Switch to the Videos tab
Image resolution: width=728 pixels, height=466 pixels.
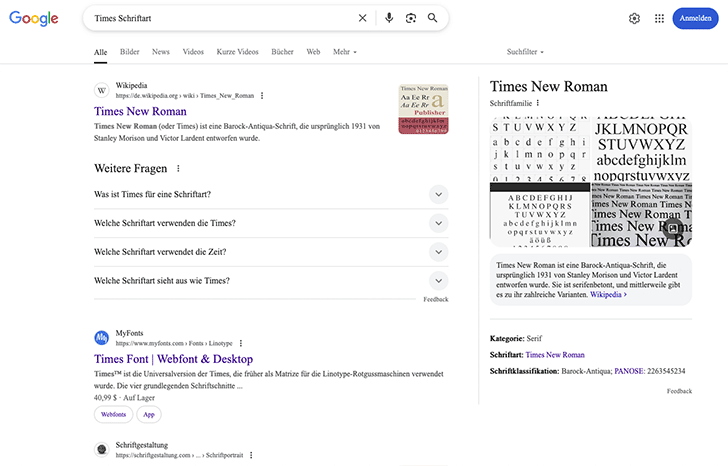coord(193,52)
